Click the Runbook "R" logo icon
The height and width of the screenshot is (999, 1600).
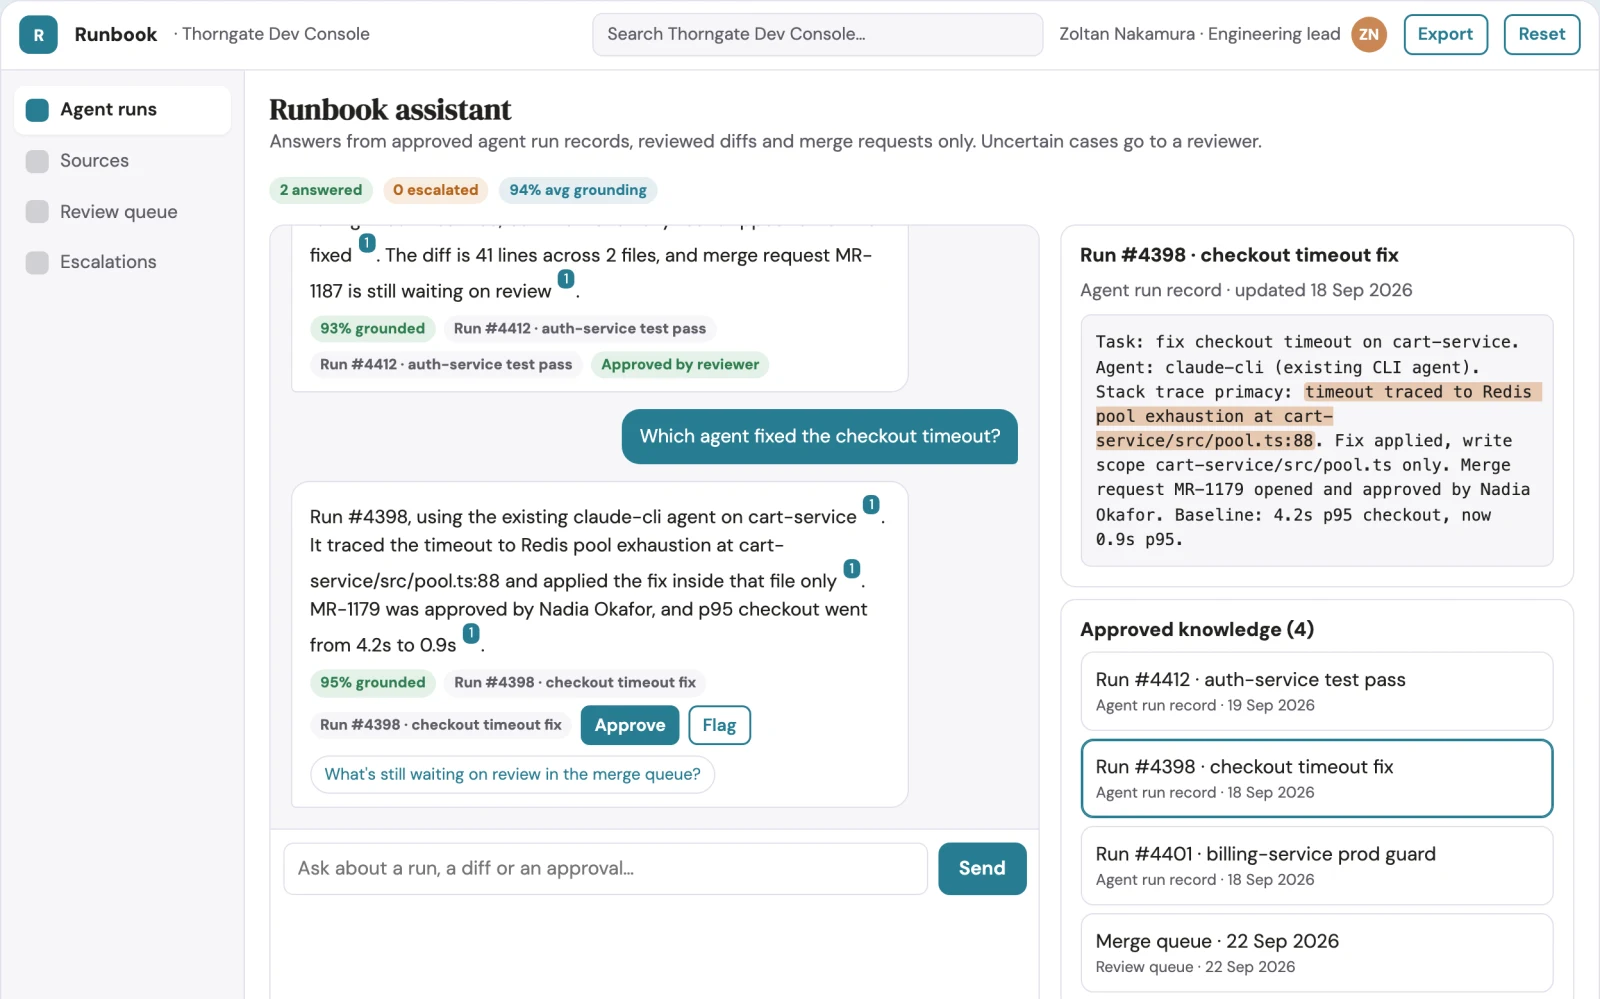(x=38, y=35)
